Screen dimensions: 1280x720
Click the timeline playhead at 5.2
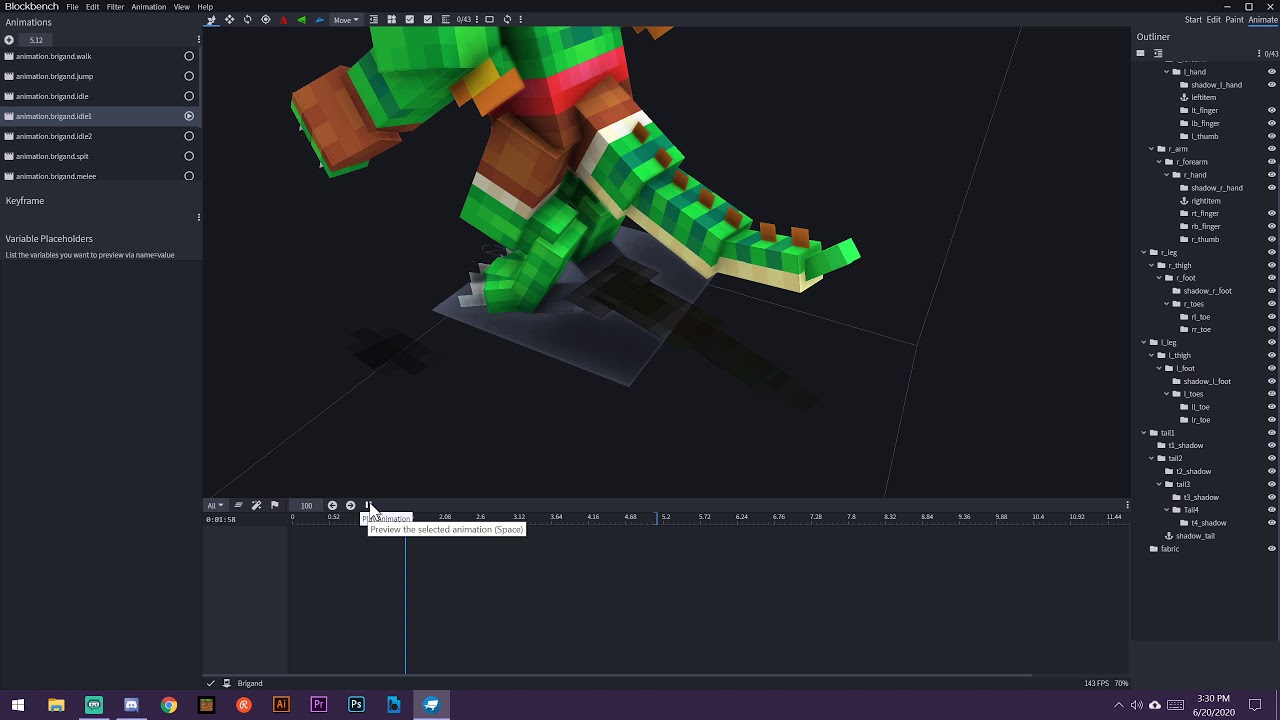click(x=657, y=517)
